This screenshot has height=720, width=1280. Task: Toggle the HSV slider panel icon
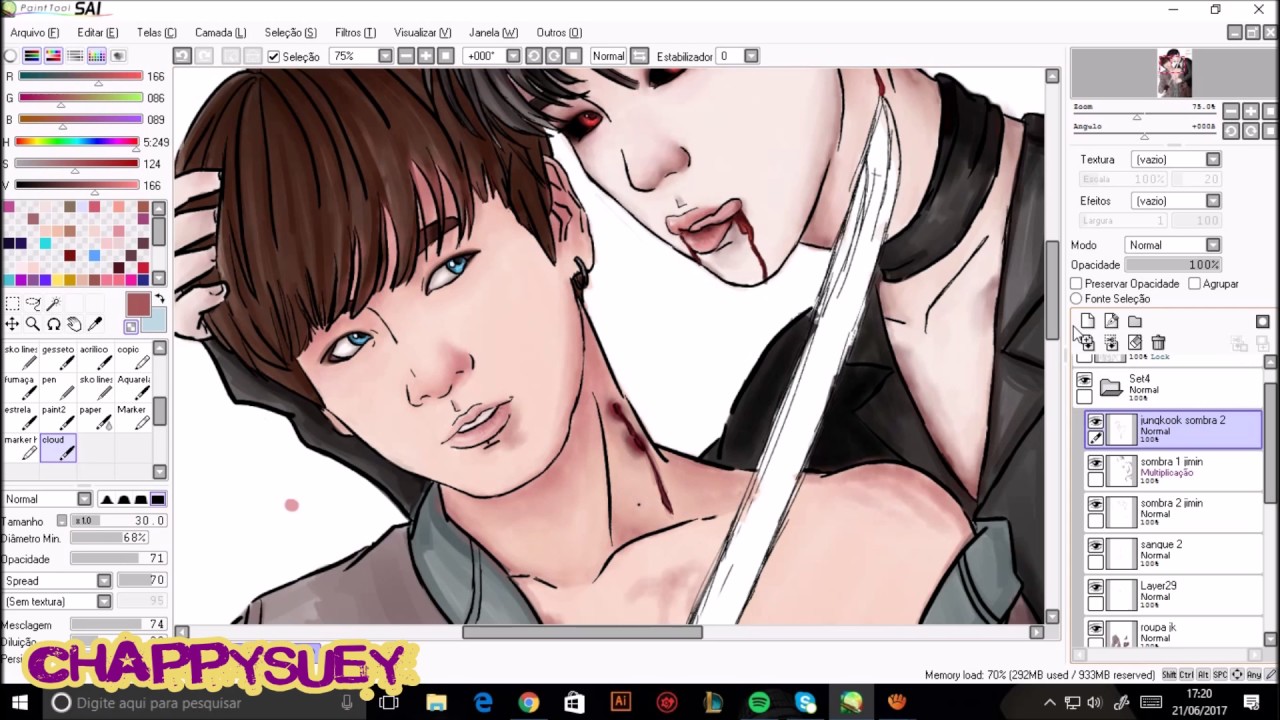click(x=53, y=56)
